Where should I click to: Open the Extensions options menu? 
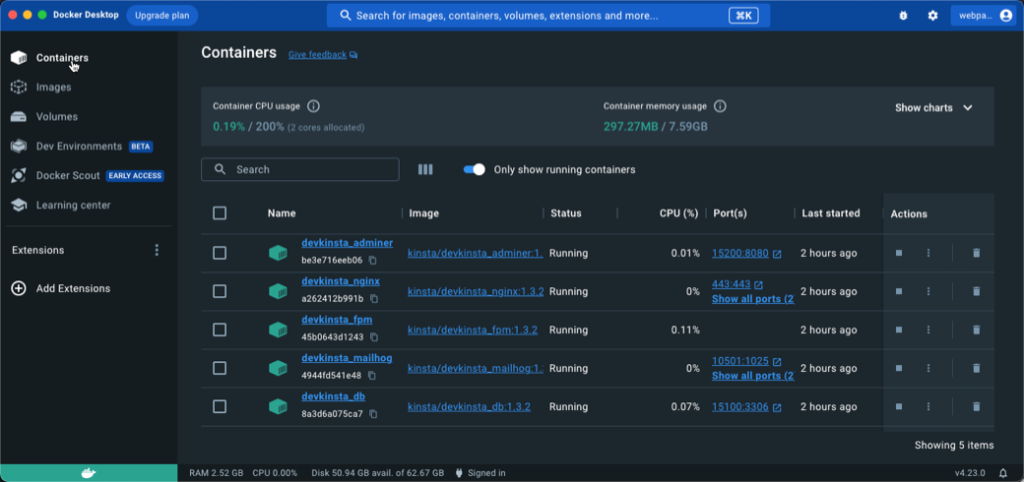point(156,250)
